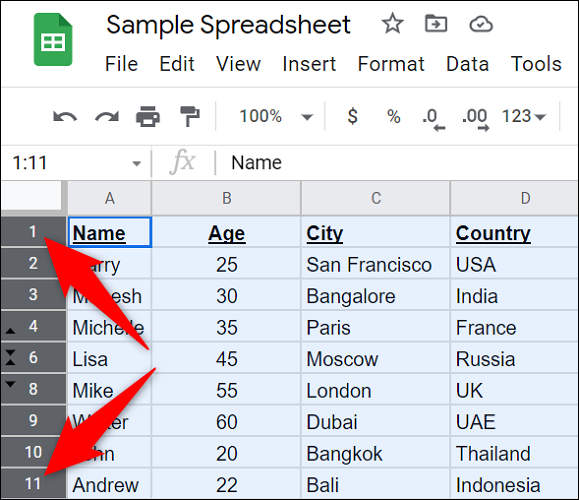Click the City header cell
Image resolution: width=579 pixels, height=500 pixels.
pyautogui.click(x=376, y=232)
